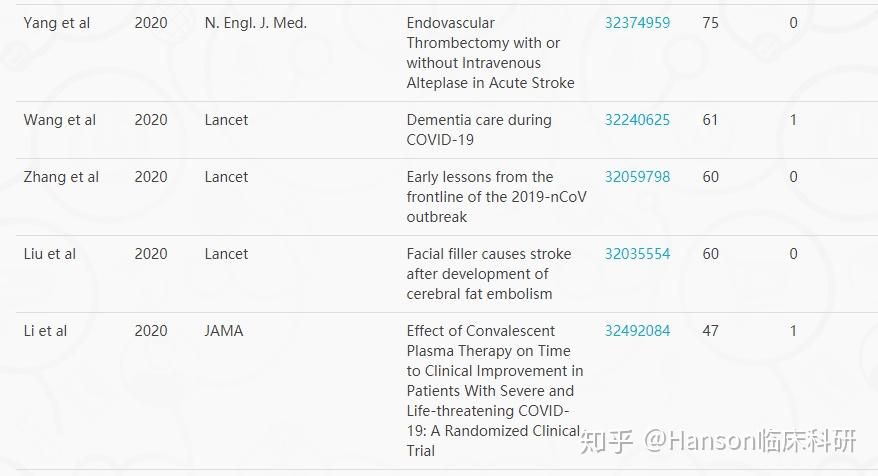The height and width of the screenshot is (476, 878).
Task: Click the Dementia care during COVID-19 title
Action: [479, 130]
